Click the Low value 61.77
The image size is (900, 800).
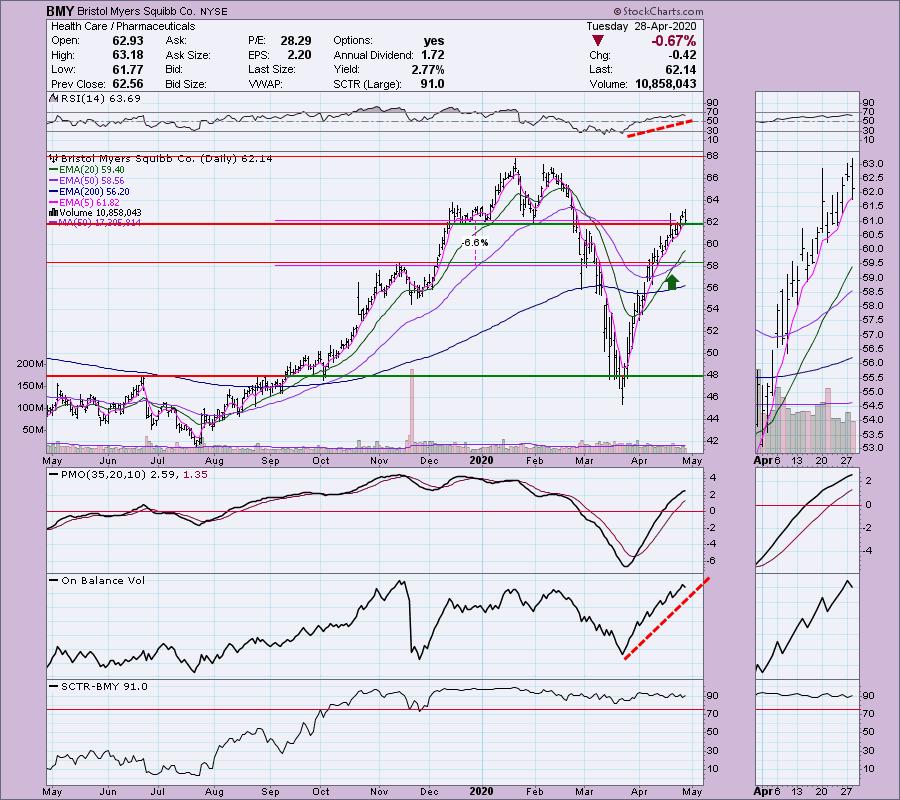[x=127, y=69]
